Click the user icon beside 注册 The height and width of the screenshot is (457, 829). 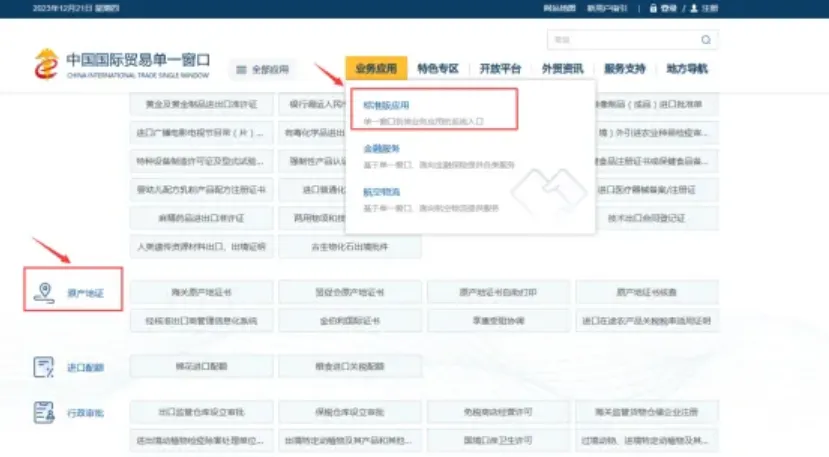coord(694,8)
